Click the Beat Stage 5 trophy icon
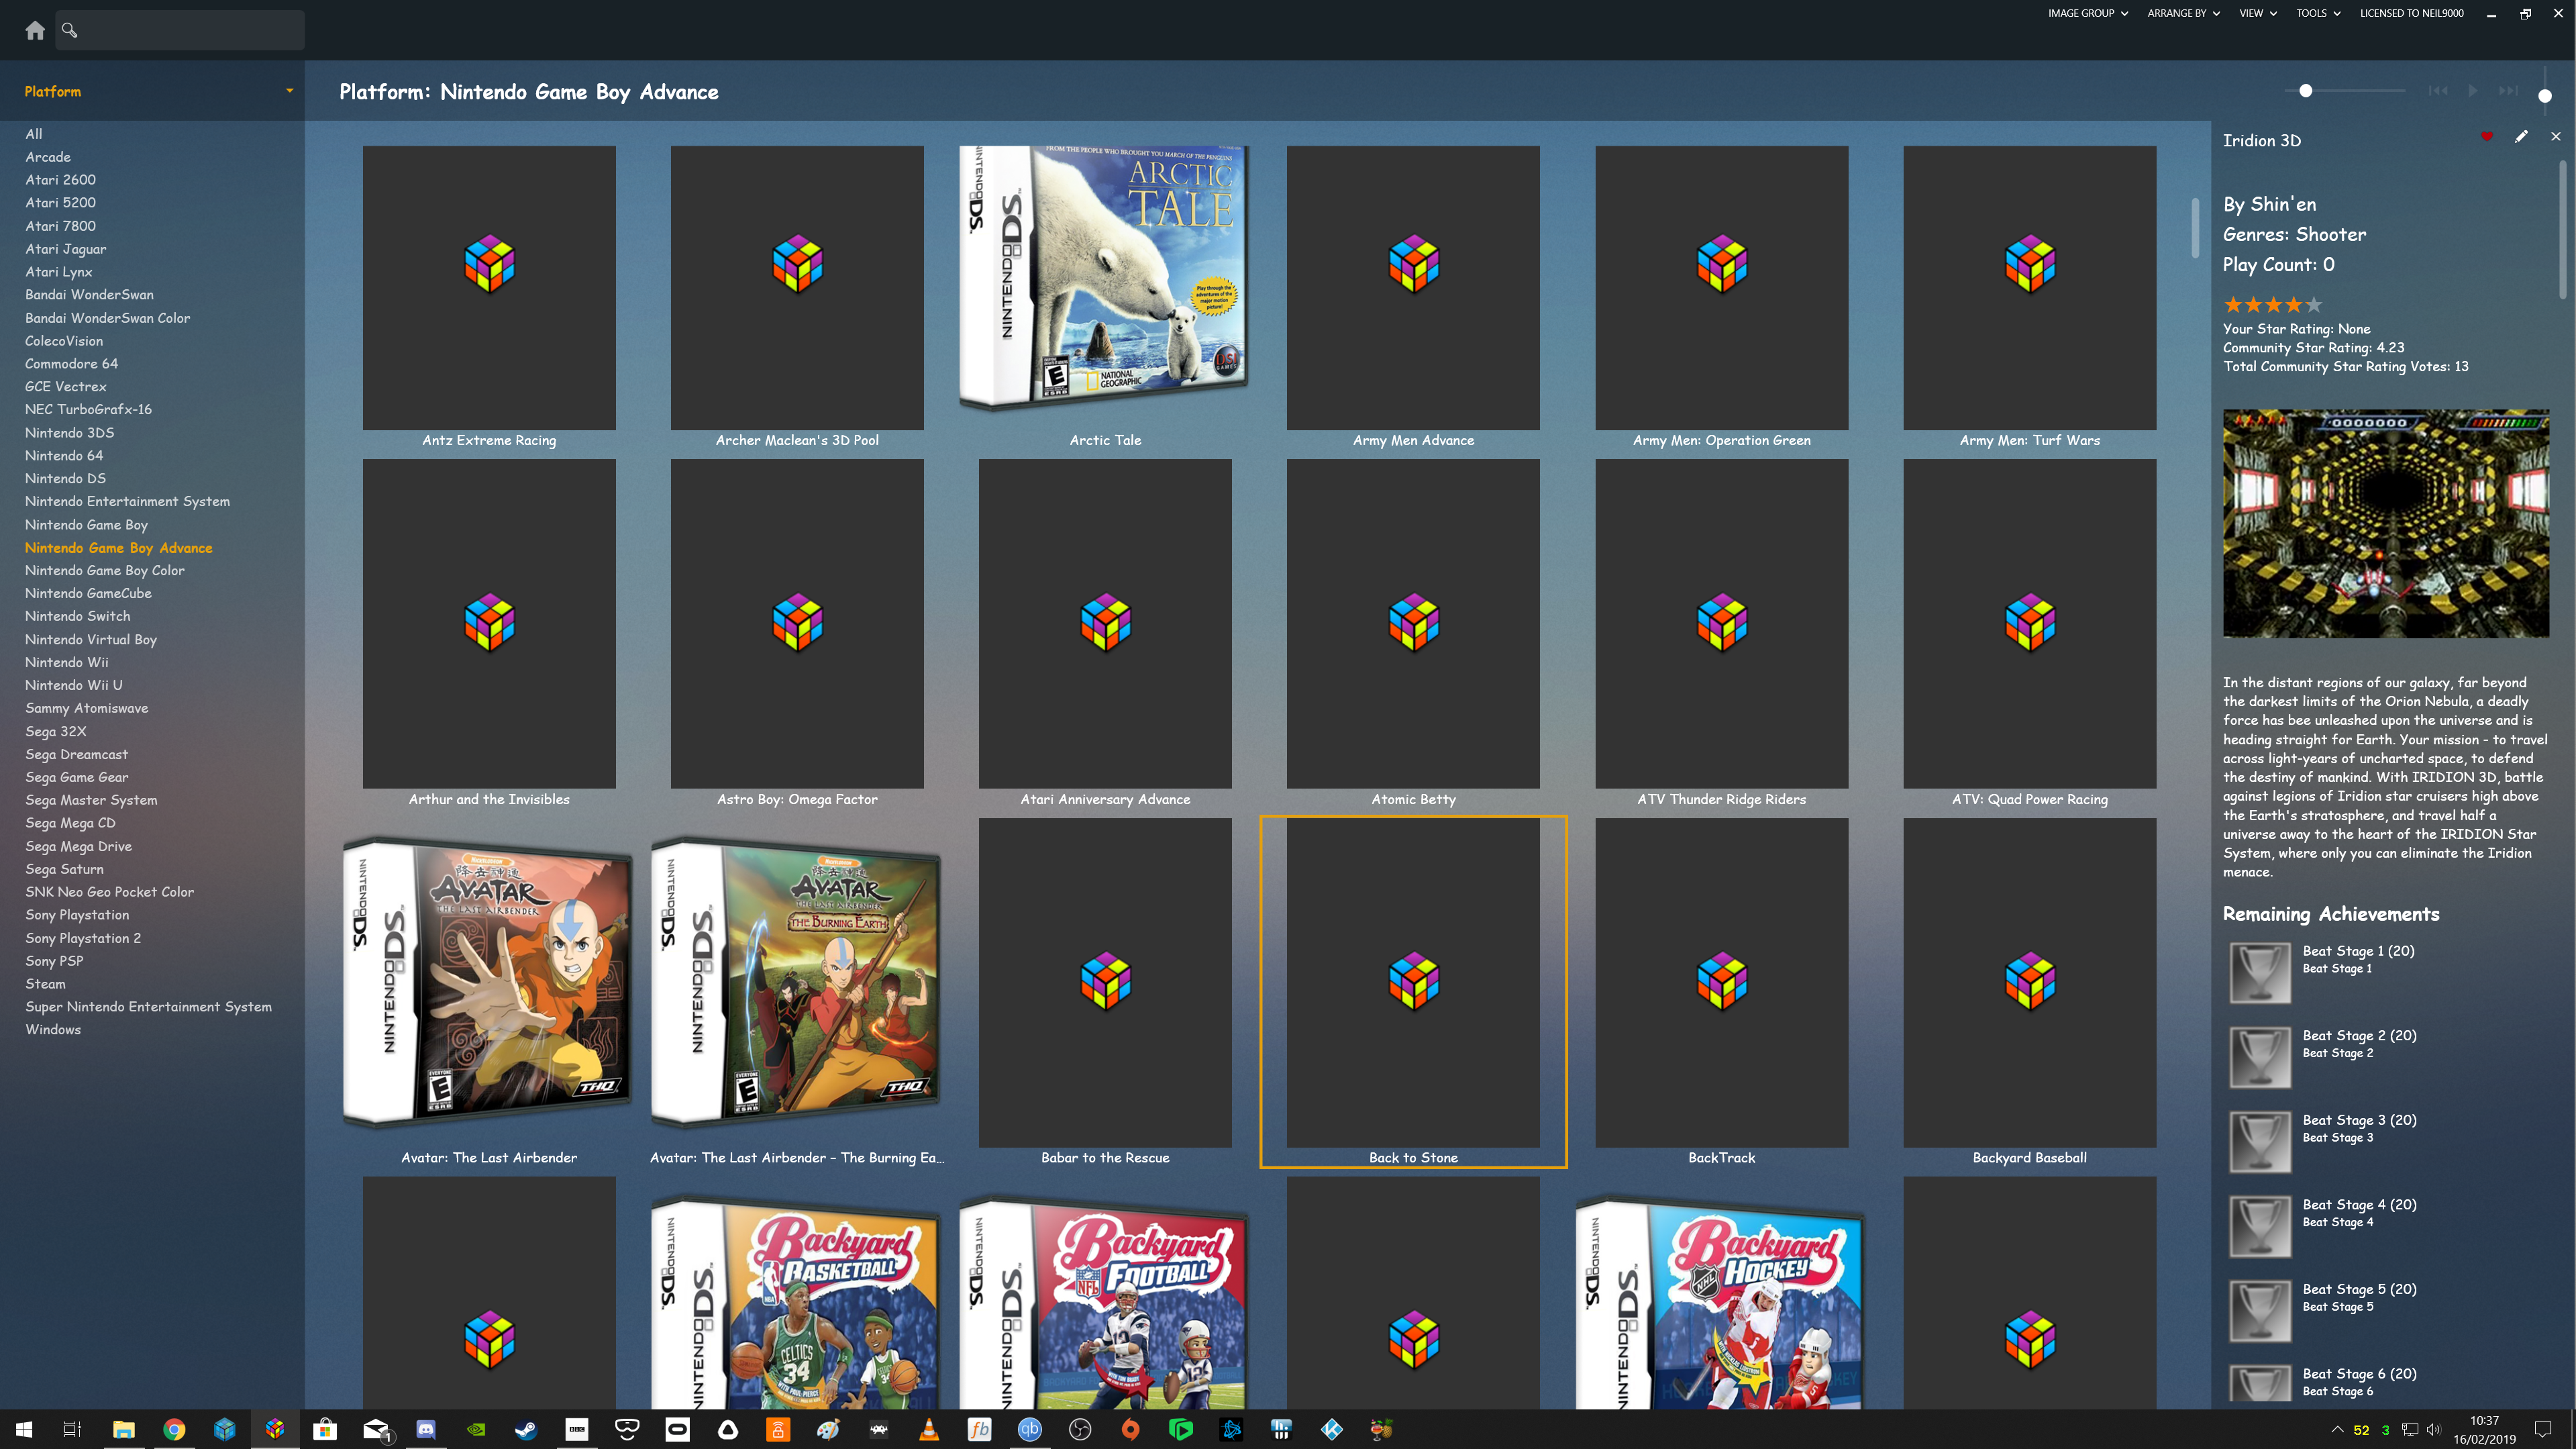 point(2260,1310)
